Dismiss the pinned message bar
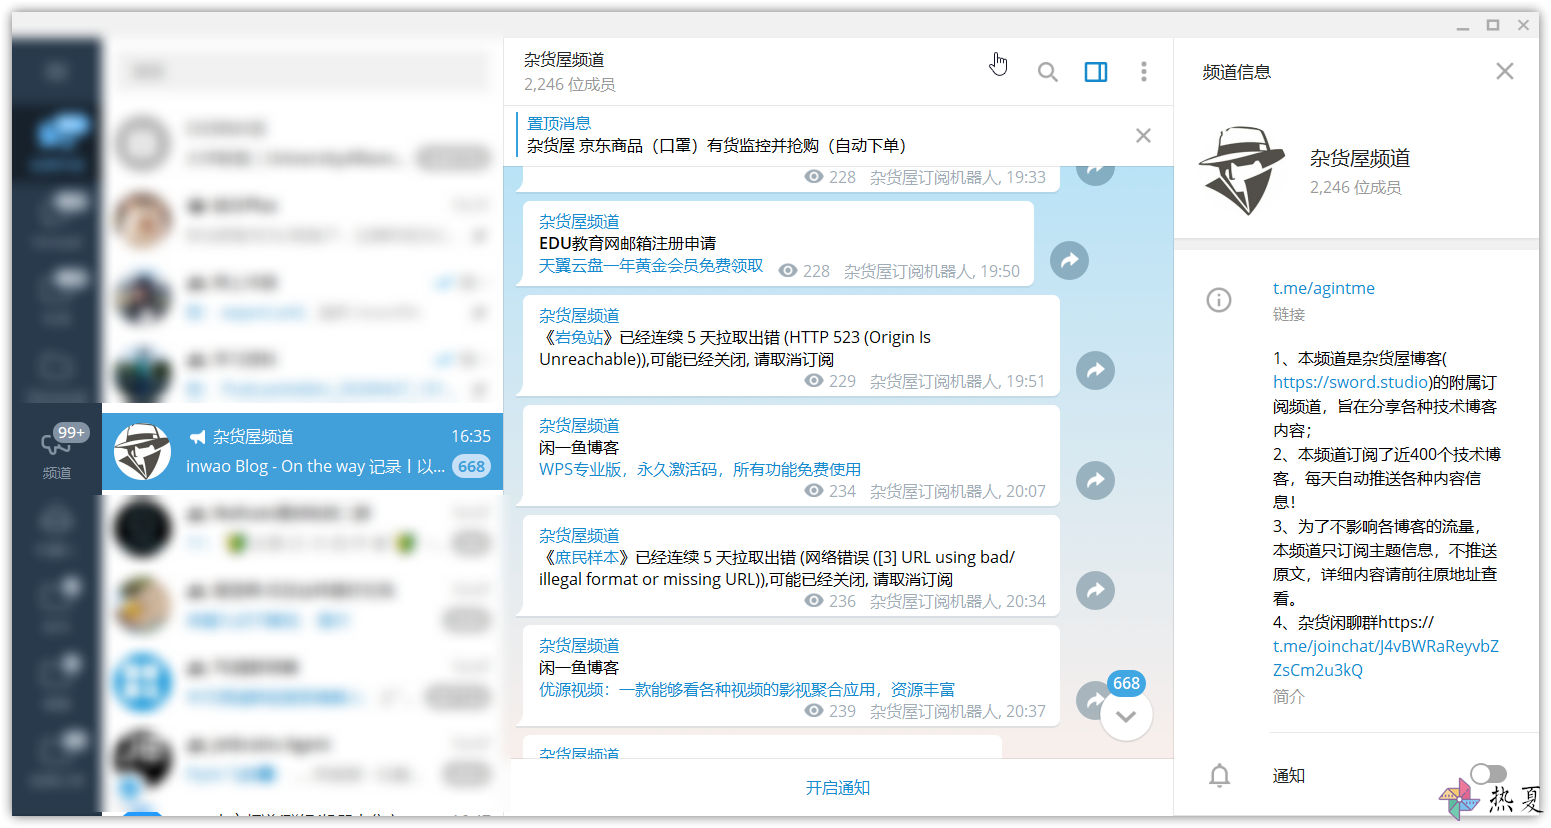Viewport: 1551px width, 828px height. click(x=1143, y=136)
